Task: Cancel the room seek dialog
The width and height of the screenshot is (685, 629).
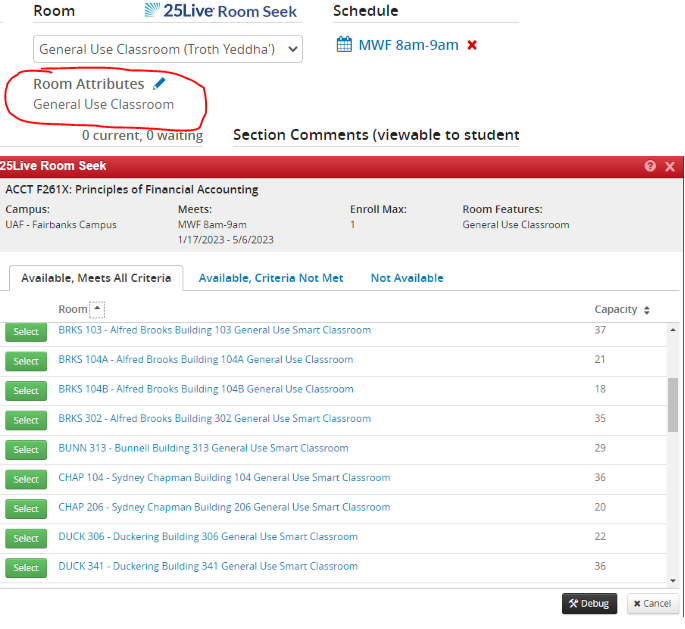Action: tap(652, 603)
